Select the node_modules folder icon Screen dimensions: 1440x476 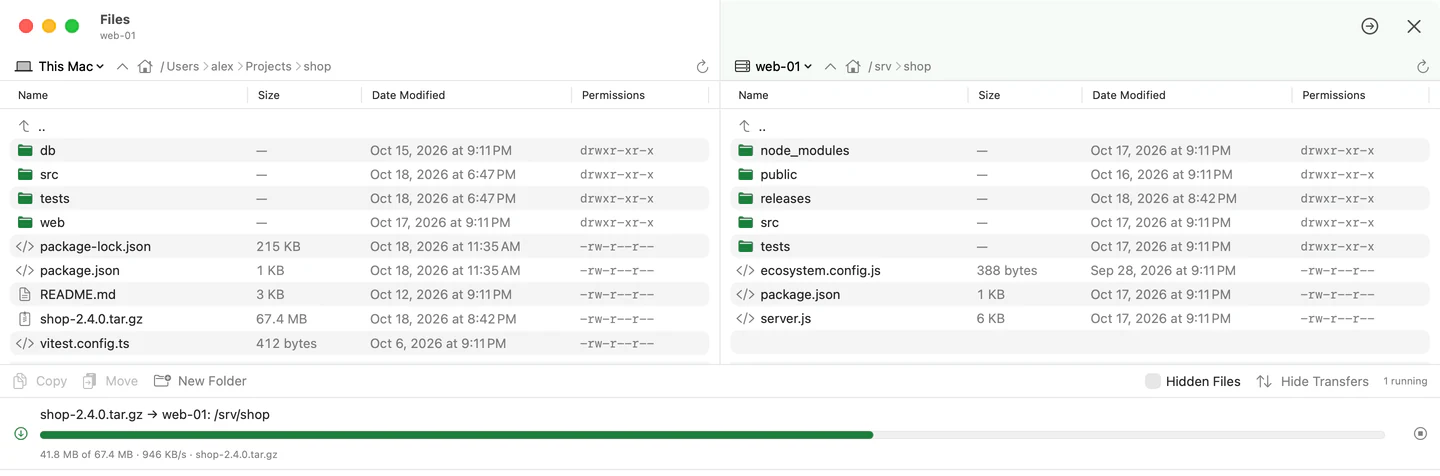pyautogui.click(x=745, y=150)
